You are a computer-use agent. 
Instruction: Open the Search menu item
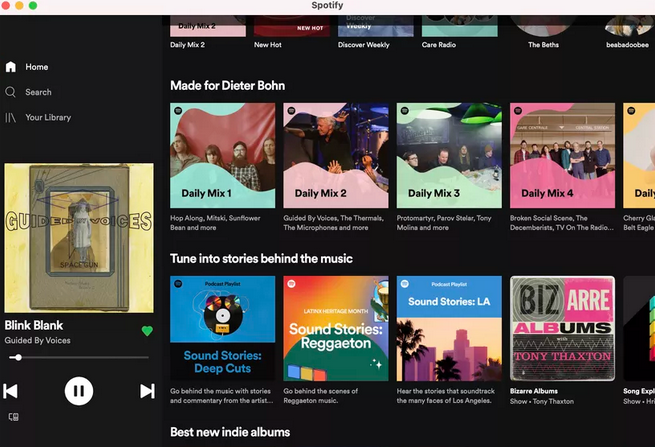[38, 92]
